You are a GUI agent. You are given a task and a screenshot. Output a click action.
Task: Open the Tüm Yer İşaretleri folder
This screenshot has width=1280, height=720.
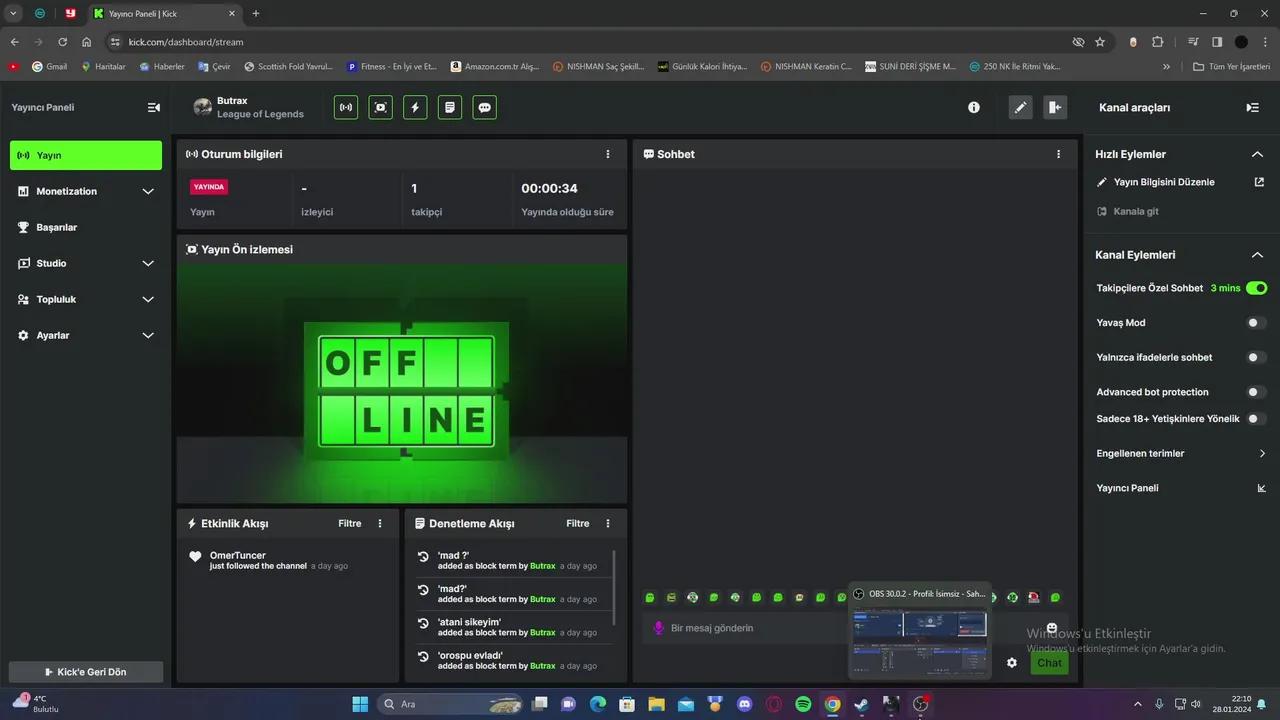[x=1233, y=67]
